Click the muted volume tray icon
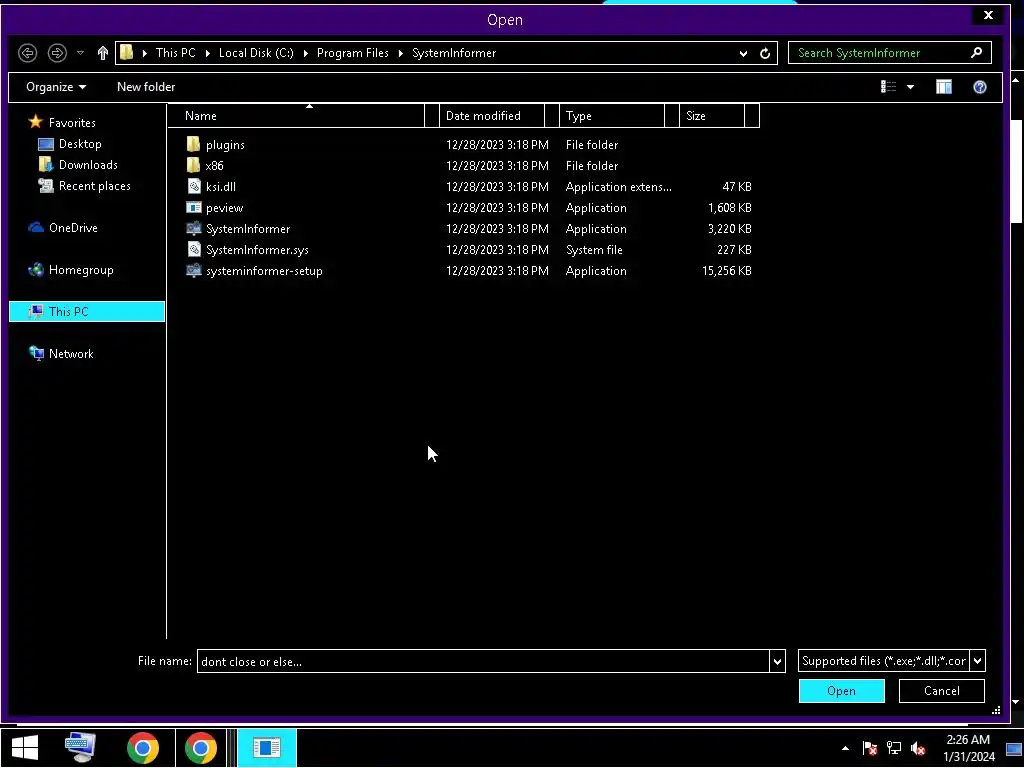Screen dimensions: 1024x768 [918, 748]
